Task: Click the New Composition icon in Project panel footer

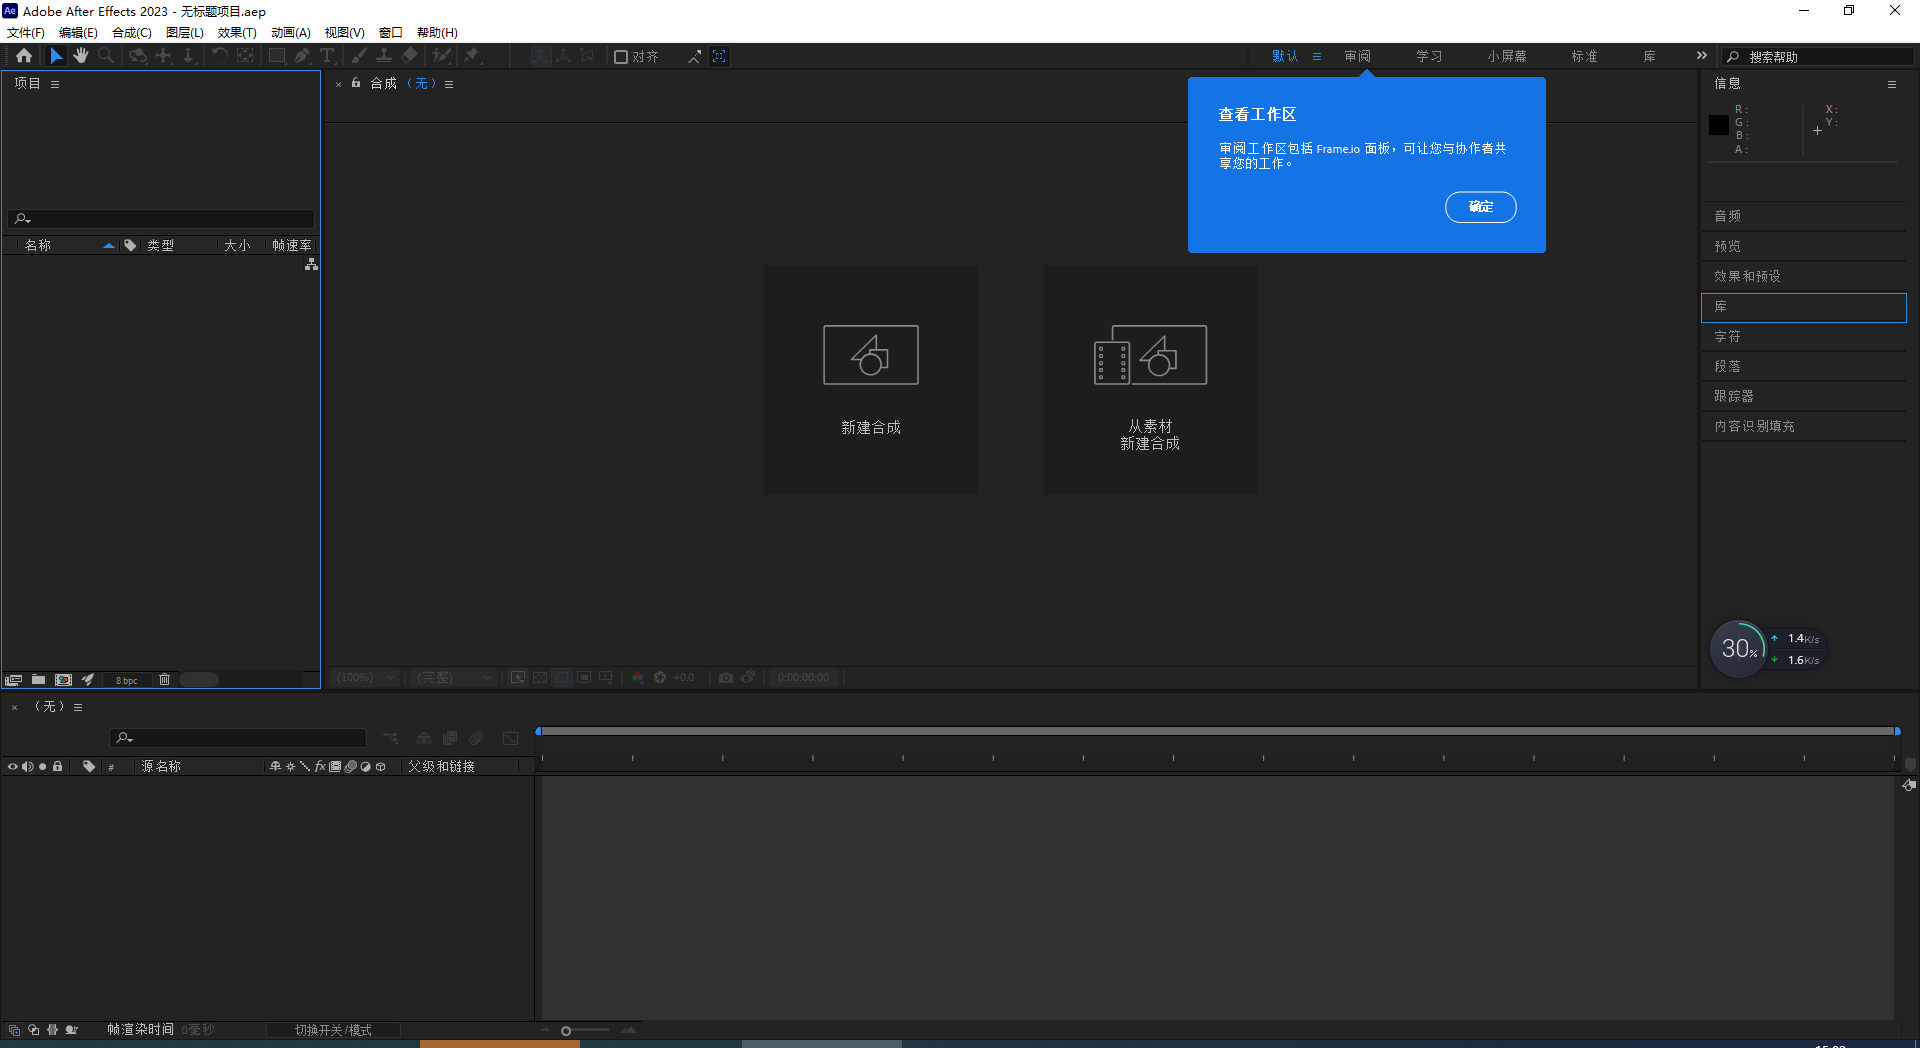Action: tap(63, 680)
